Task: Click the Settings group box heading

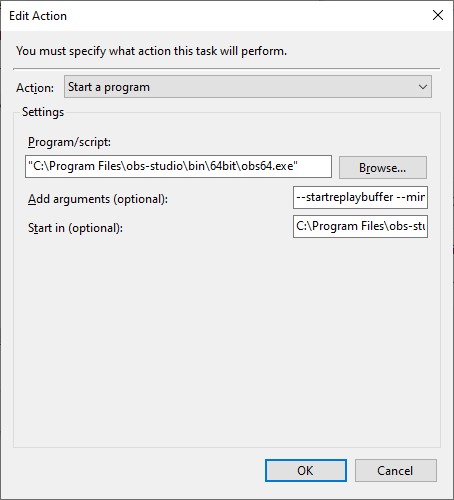Action: pos(43,112)
